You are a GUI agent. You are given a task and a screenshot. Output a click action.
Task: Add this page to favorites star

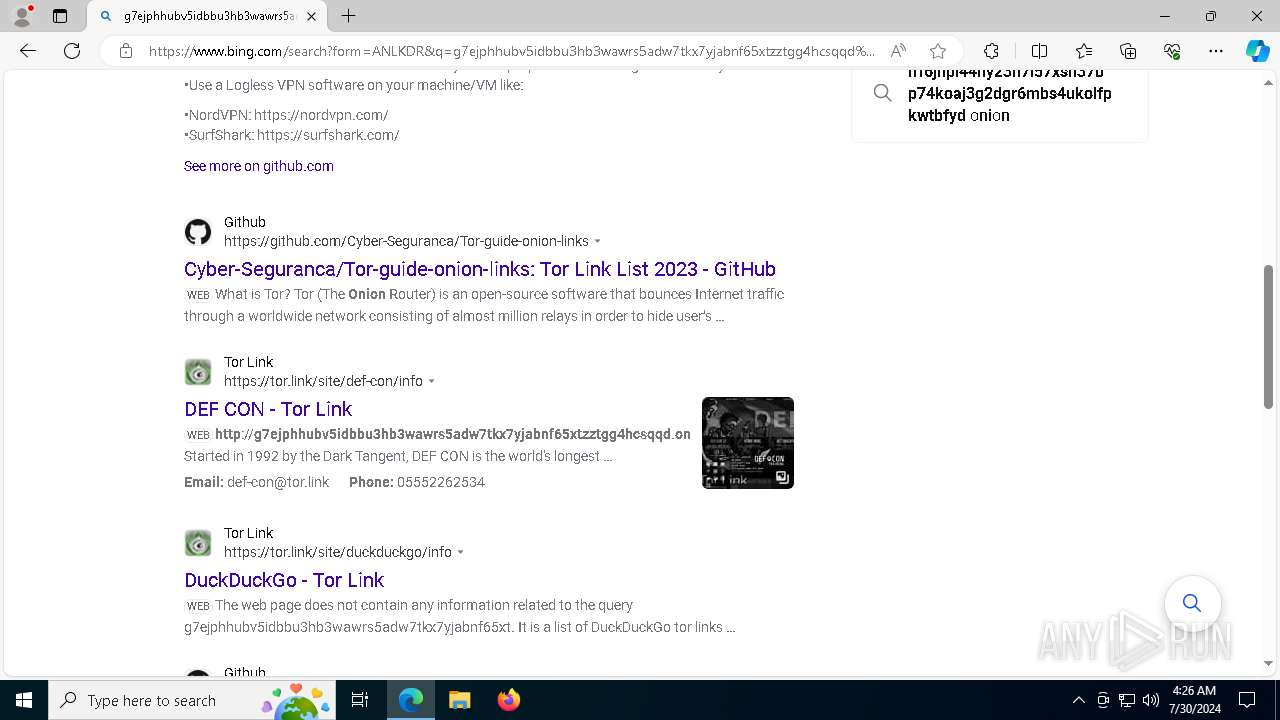pos(937,51)
